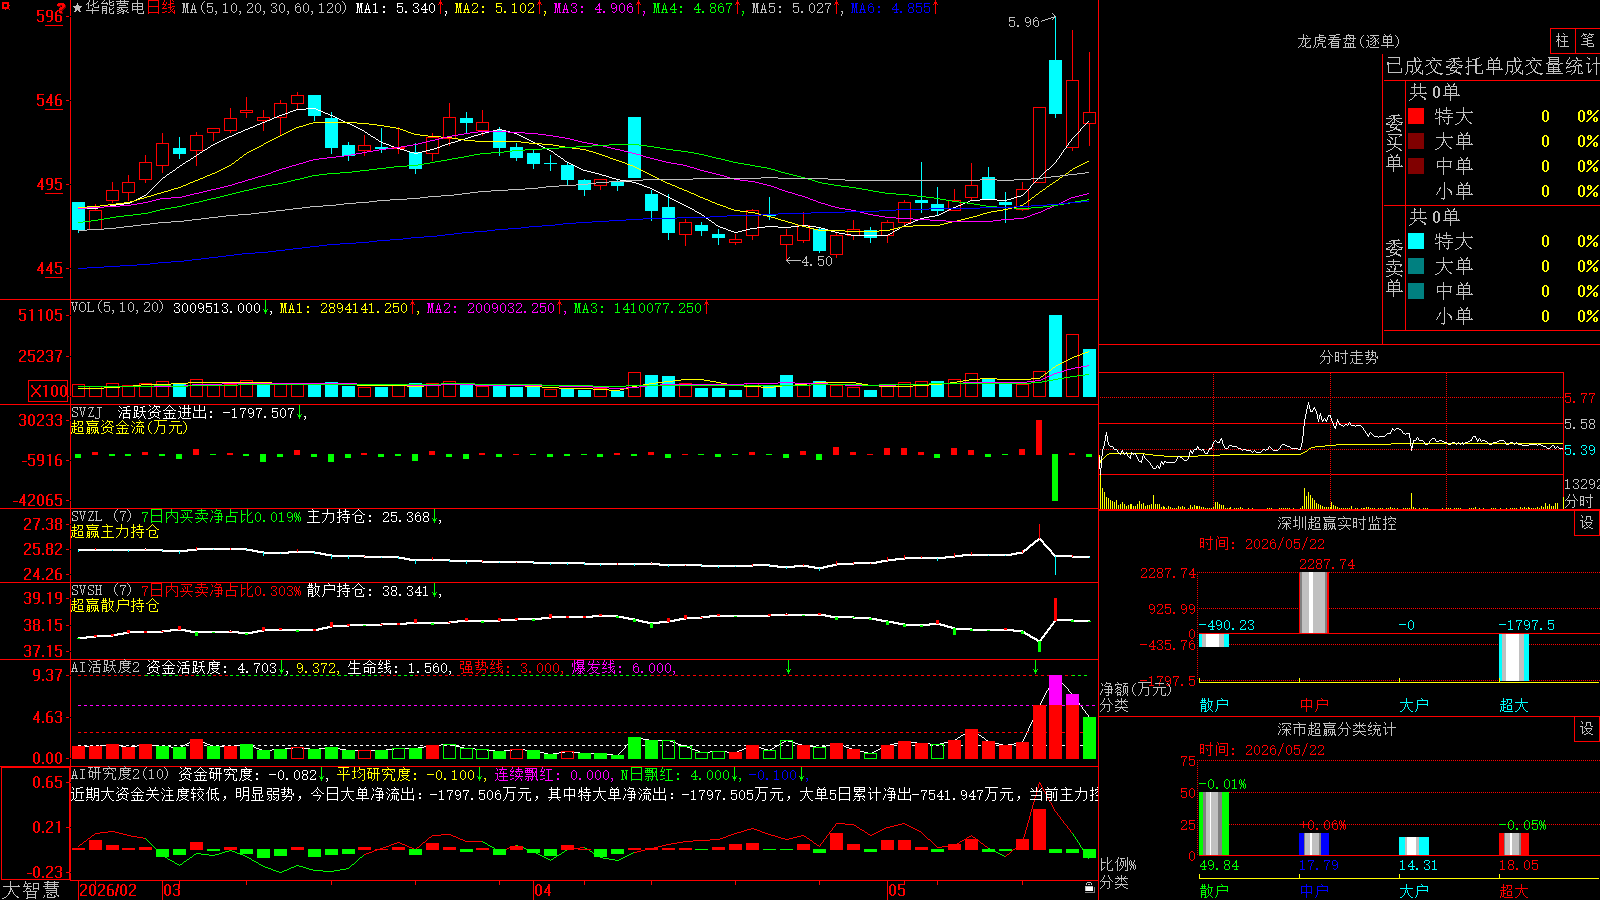Click the cyan 特大 sell-order swatch
1600x900 pixels.
click(1416, 241)
